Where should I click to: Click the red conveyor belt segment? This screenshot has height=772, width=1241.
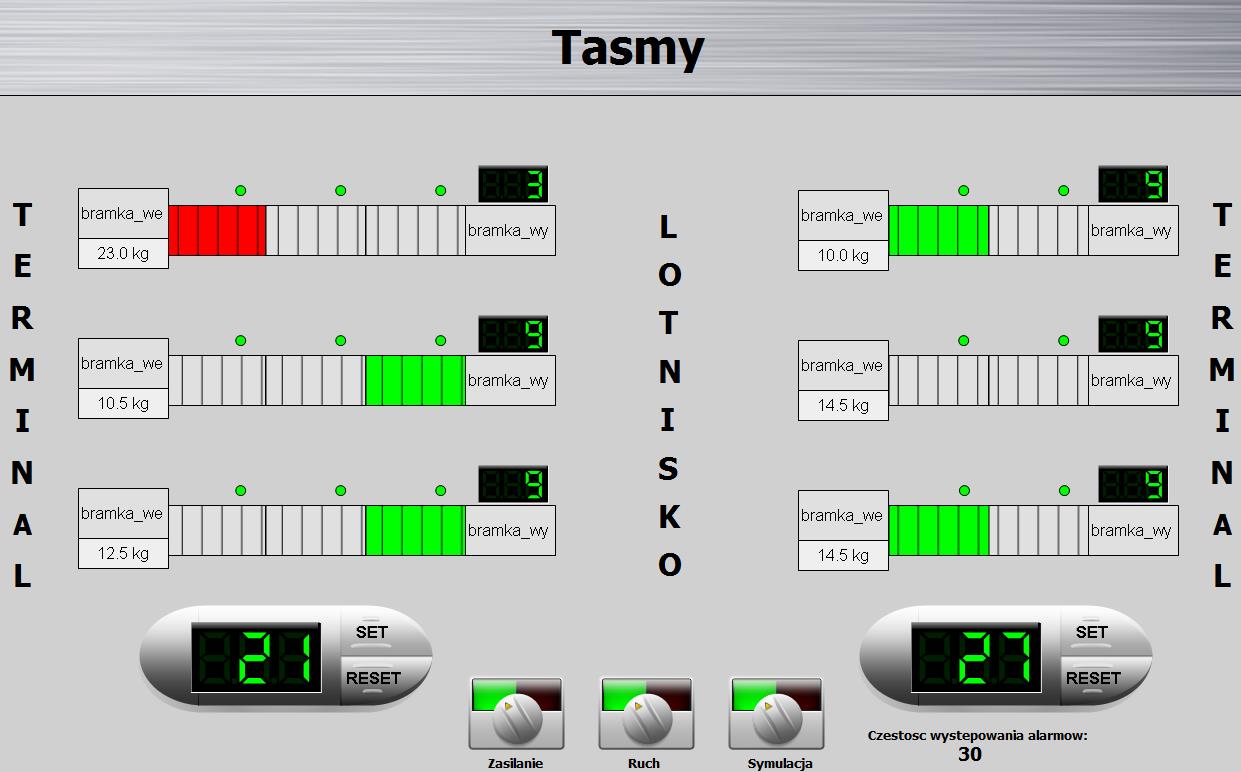[x=217, y=231]
